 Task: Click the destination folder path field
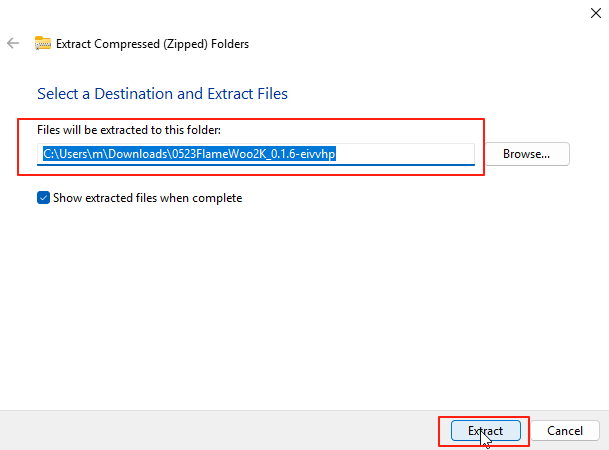(255, 154)
